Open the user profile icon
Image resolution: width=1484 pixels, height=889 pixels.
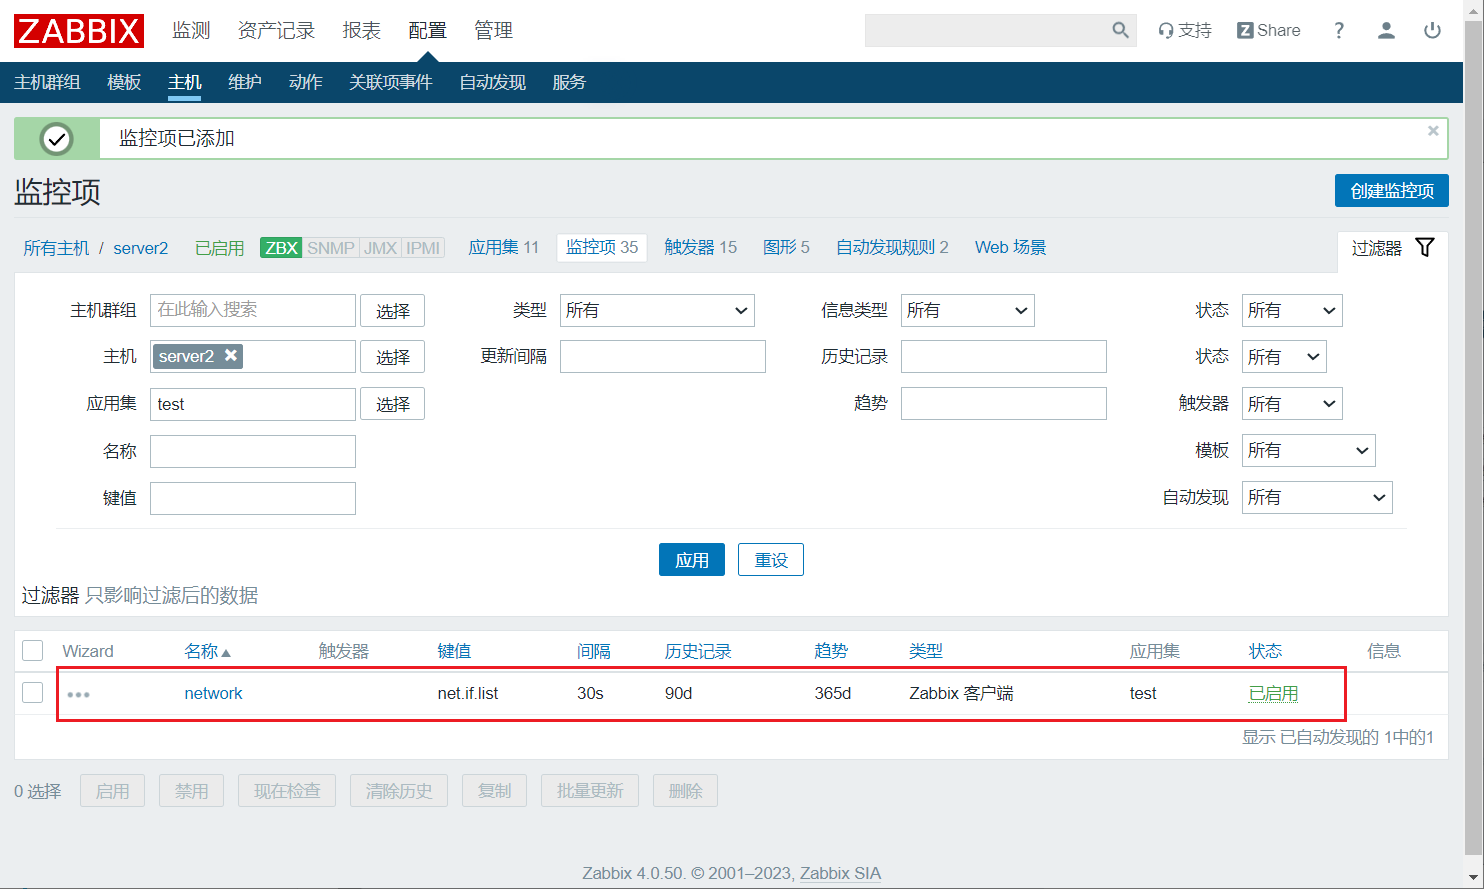pyautogui.click(x=1386, y=31)
